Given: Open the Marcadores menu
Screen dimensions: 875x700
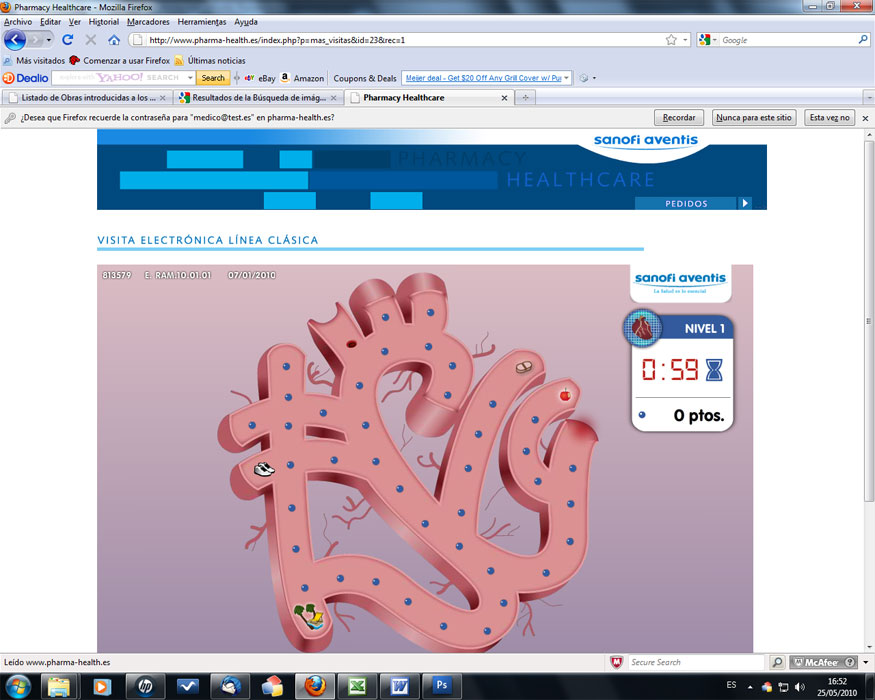Looking at the screenshot, I should point(148,22).
